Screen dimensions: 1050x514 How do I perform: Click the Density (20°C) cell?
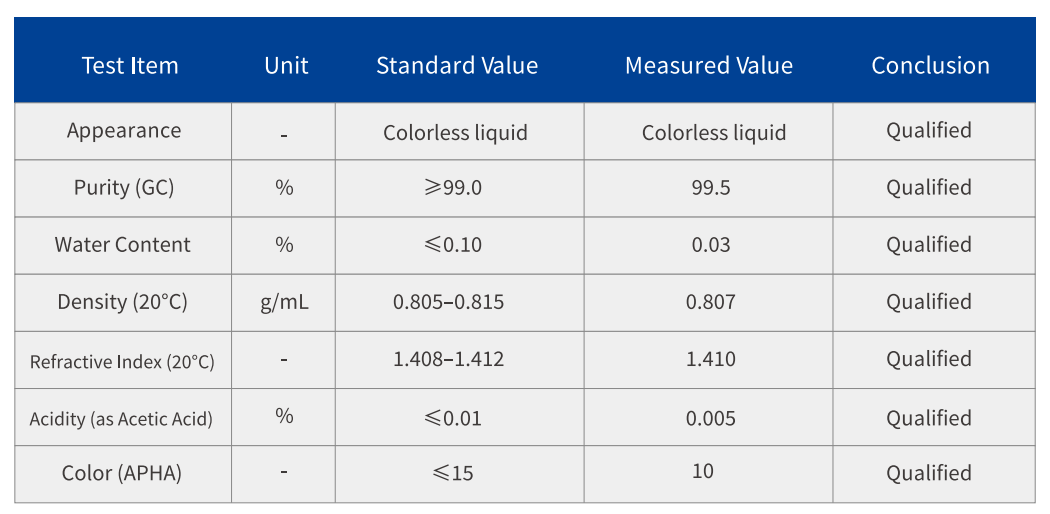pos(122,302)
